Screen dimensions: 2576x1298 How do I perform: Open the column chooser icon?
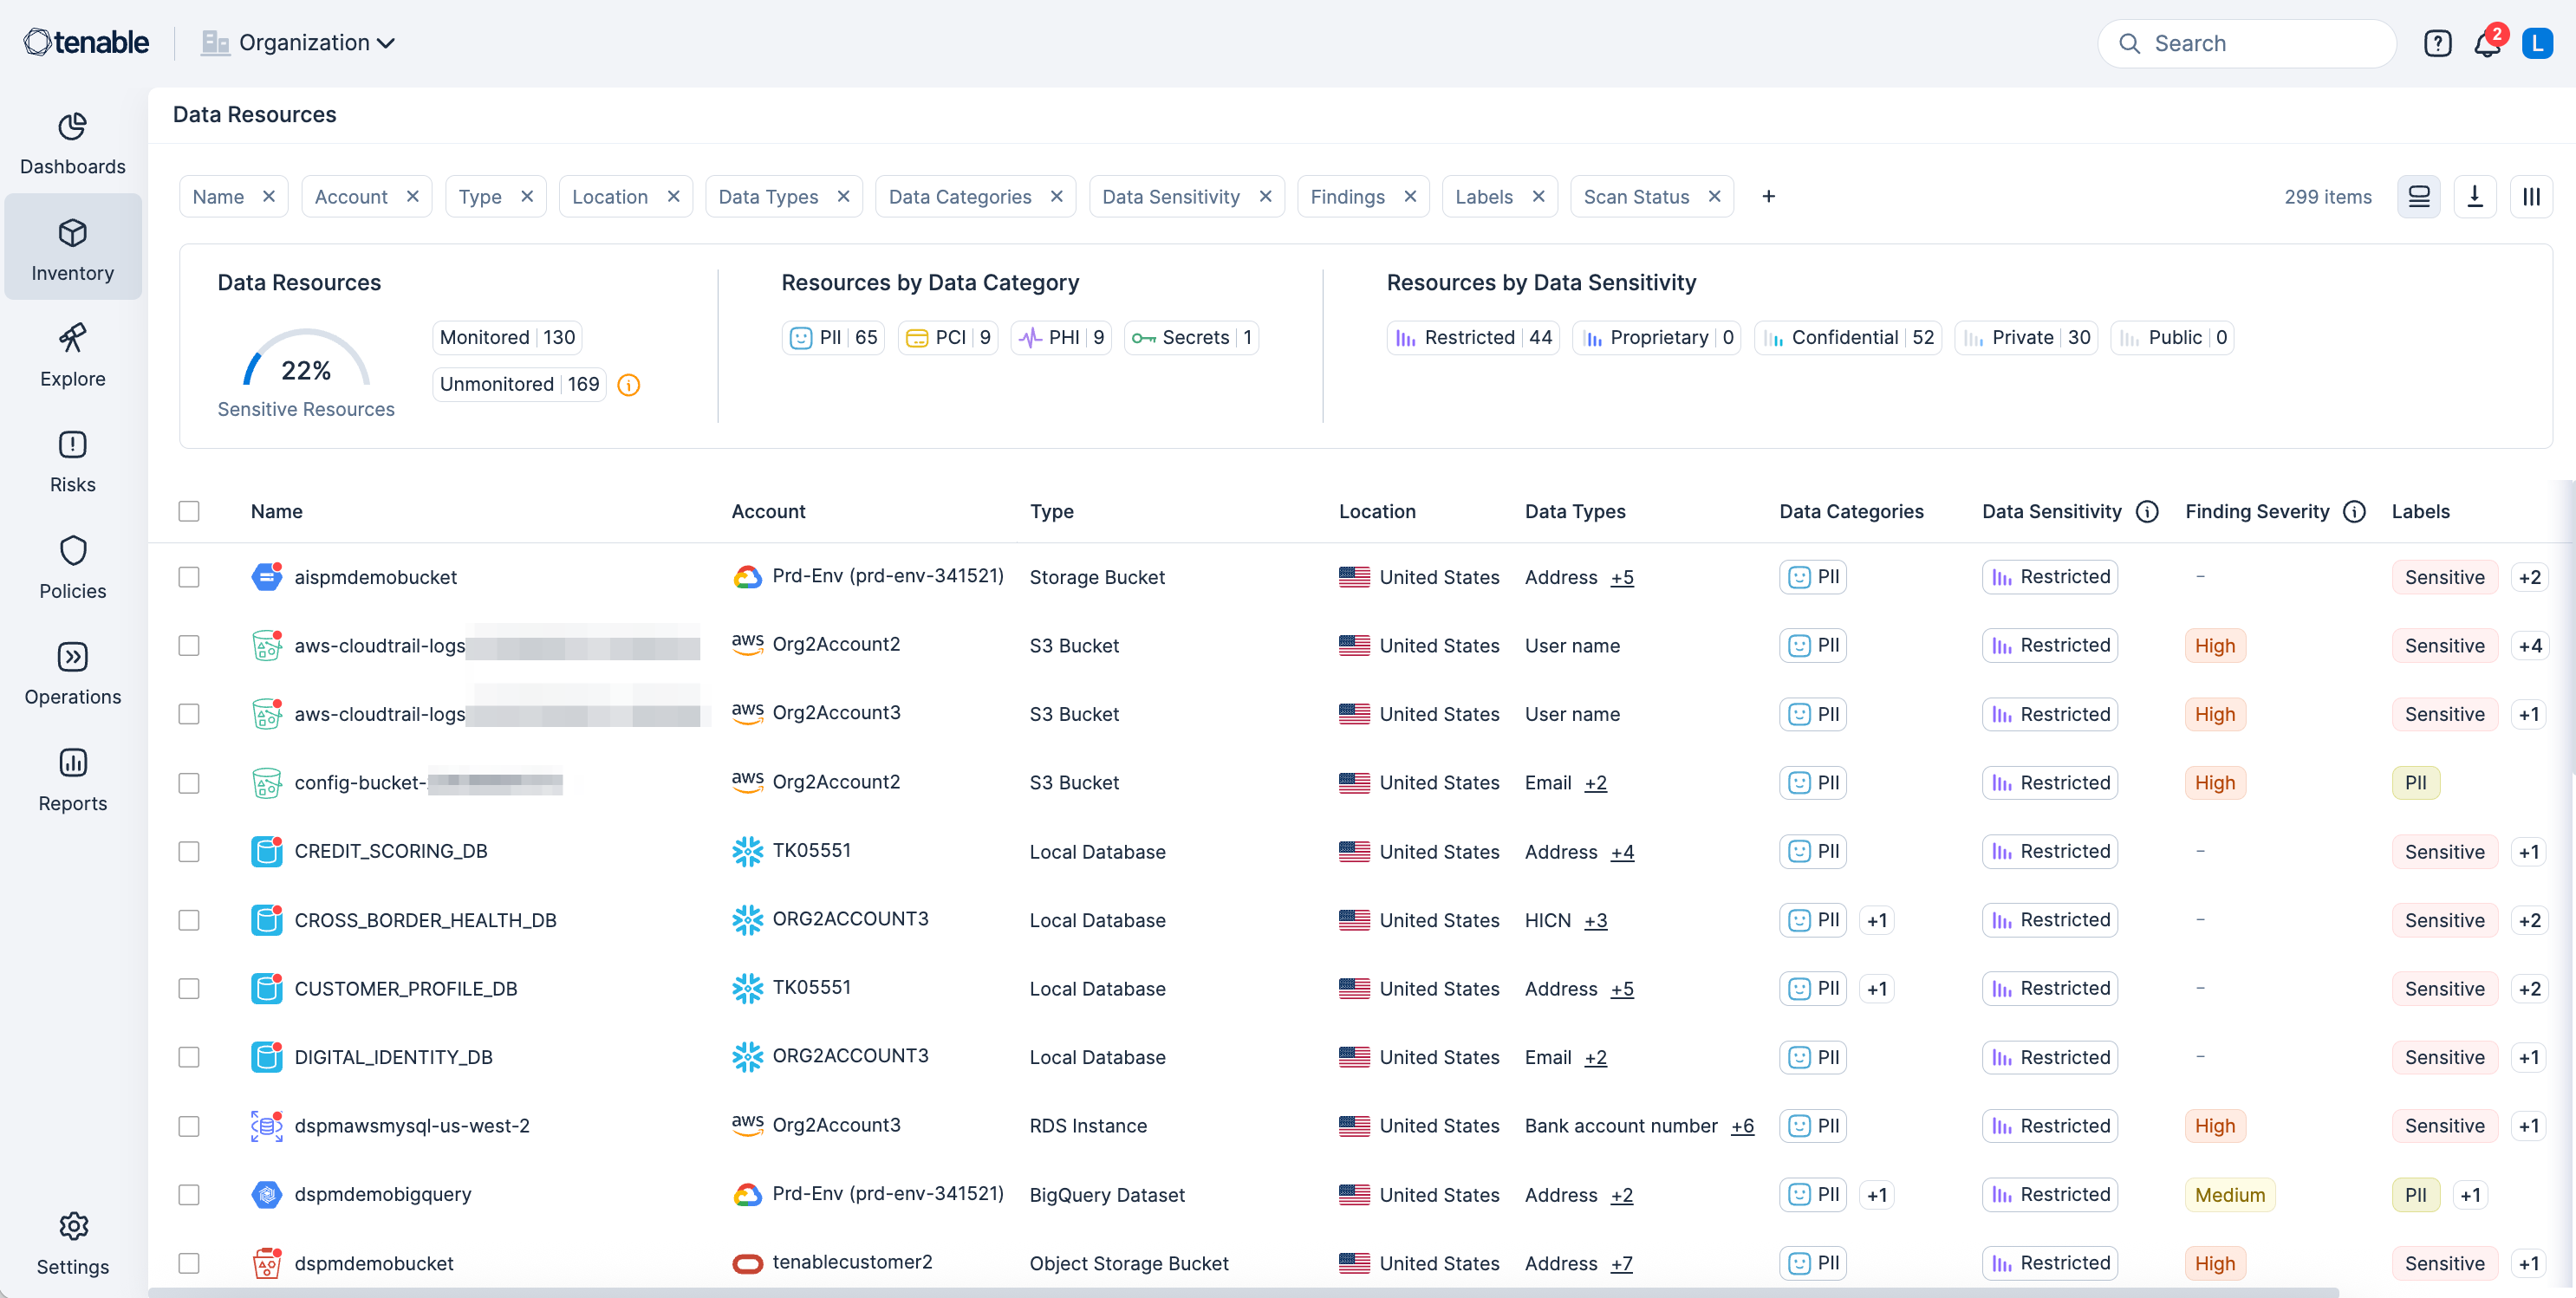point(2530,197)
